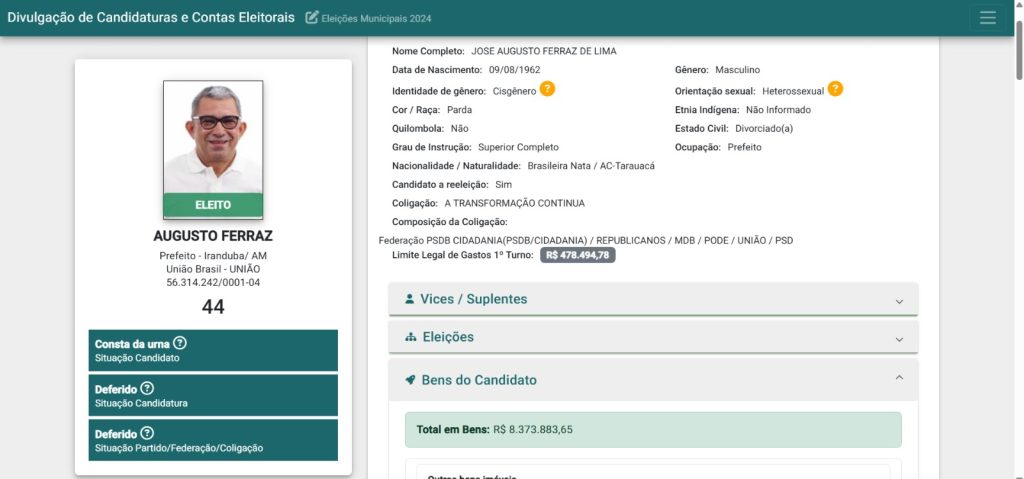Click União Brasil - UNIÃO party text
The height and width of the screenshot is (479, 1024).
click(x=213, y=269)
